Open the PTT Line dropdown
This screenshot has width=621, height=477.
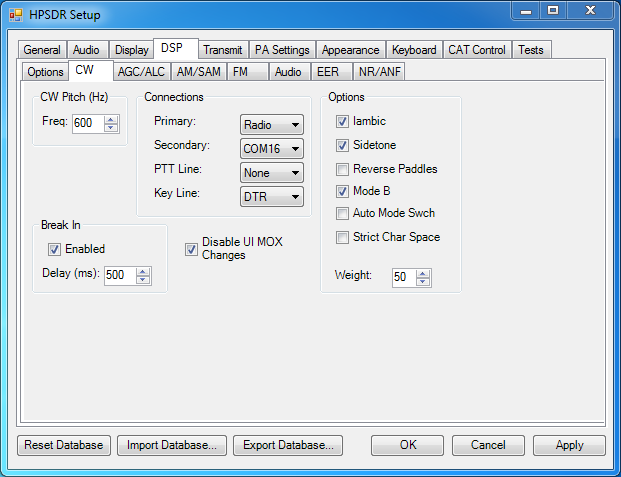tap(272, 173)
